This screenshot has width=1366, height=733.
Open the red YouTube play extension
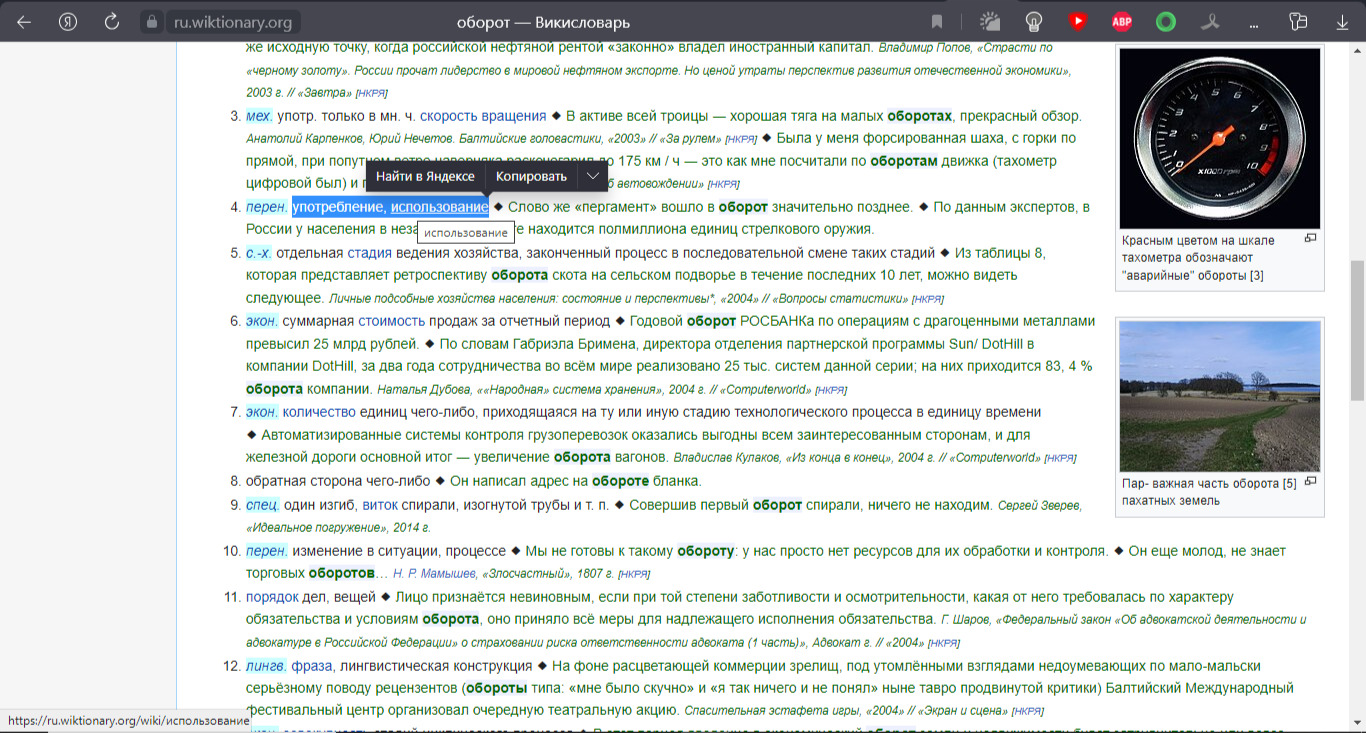(1077, 21)
